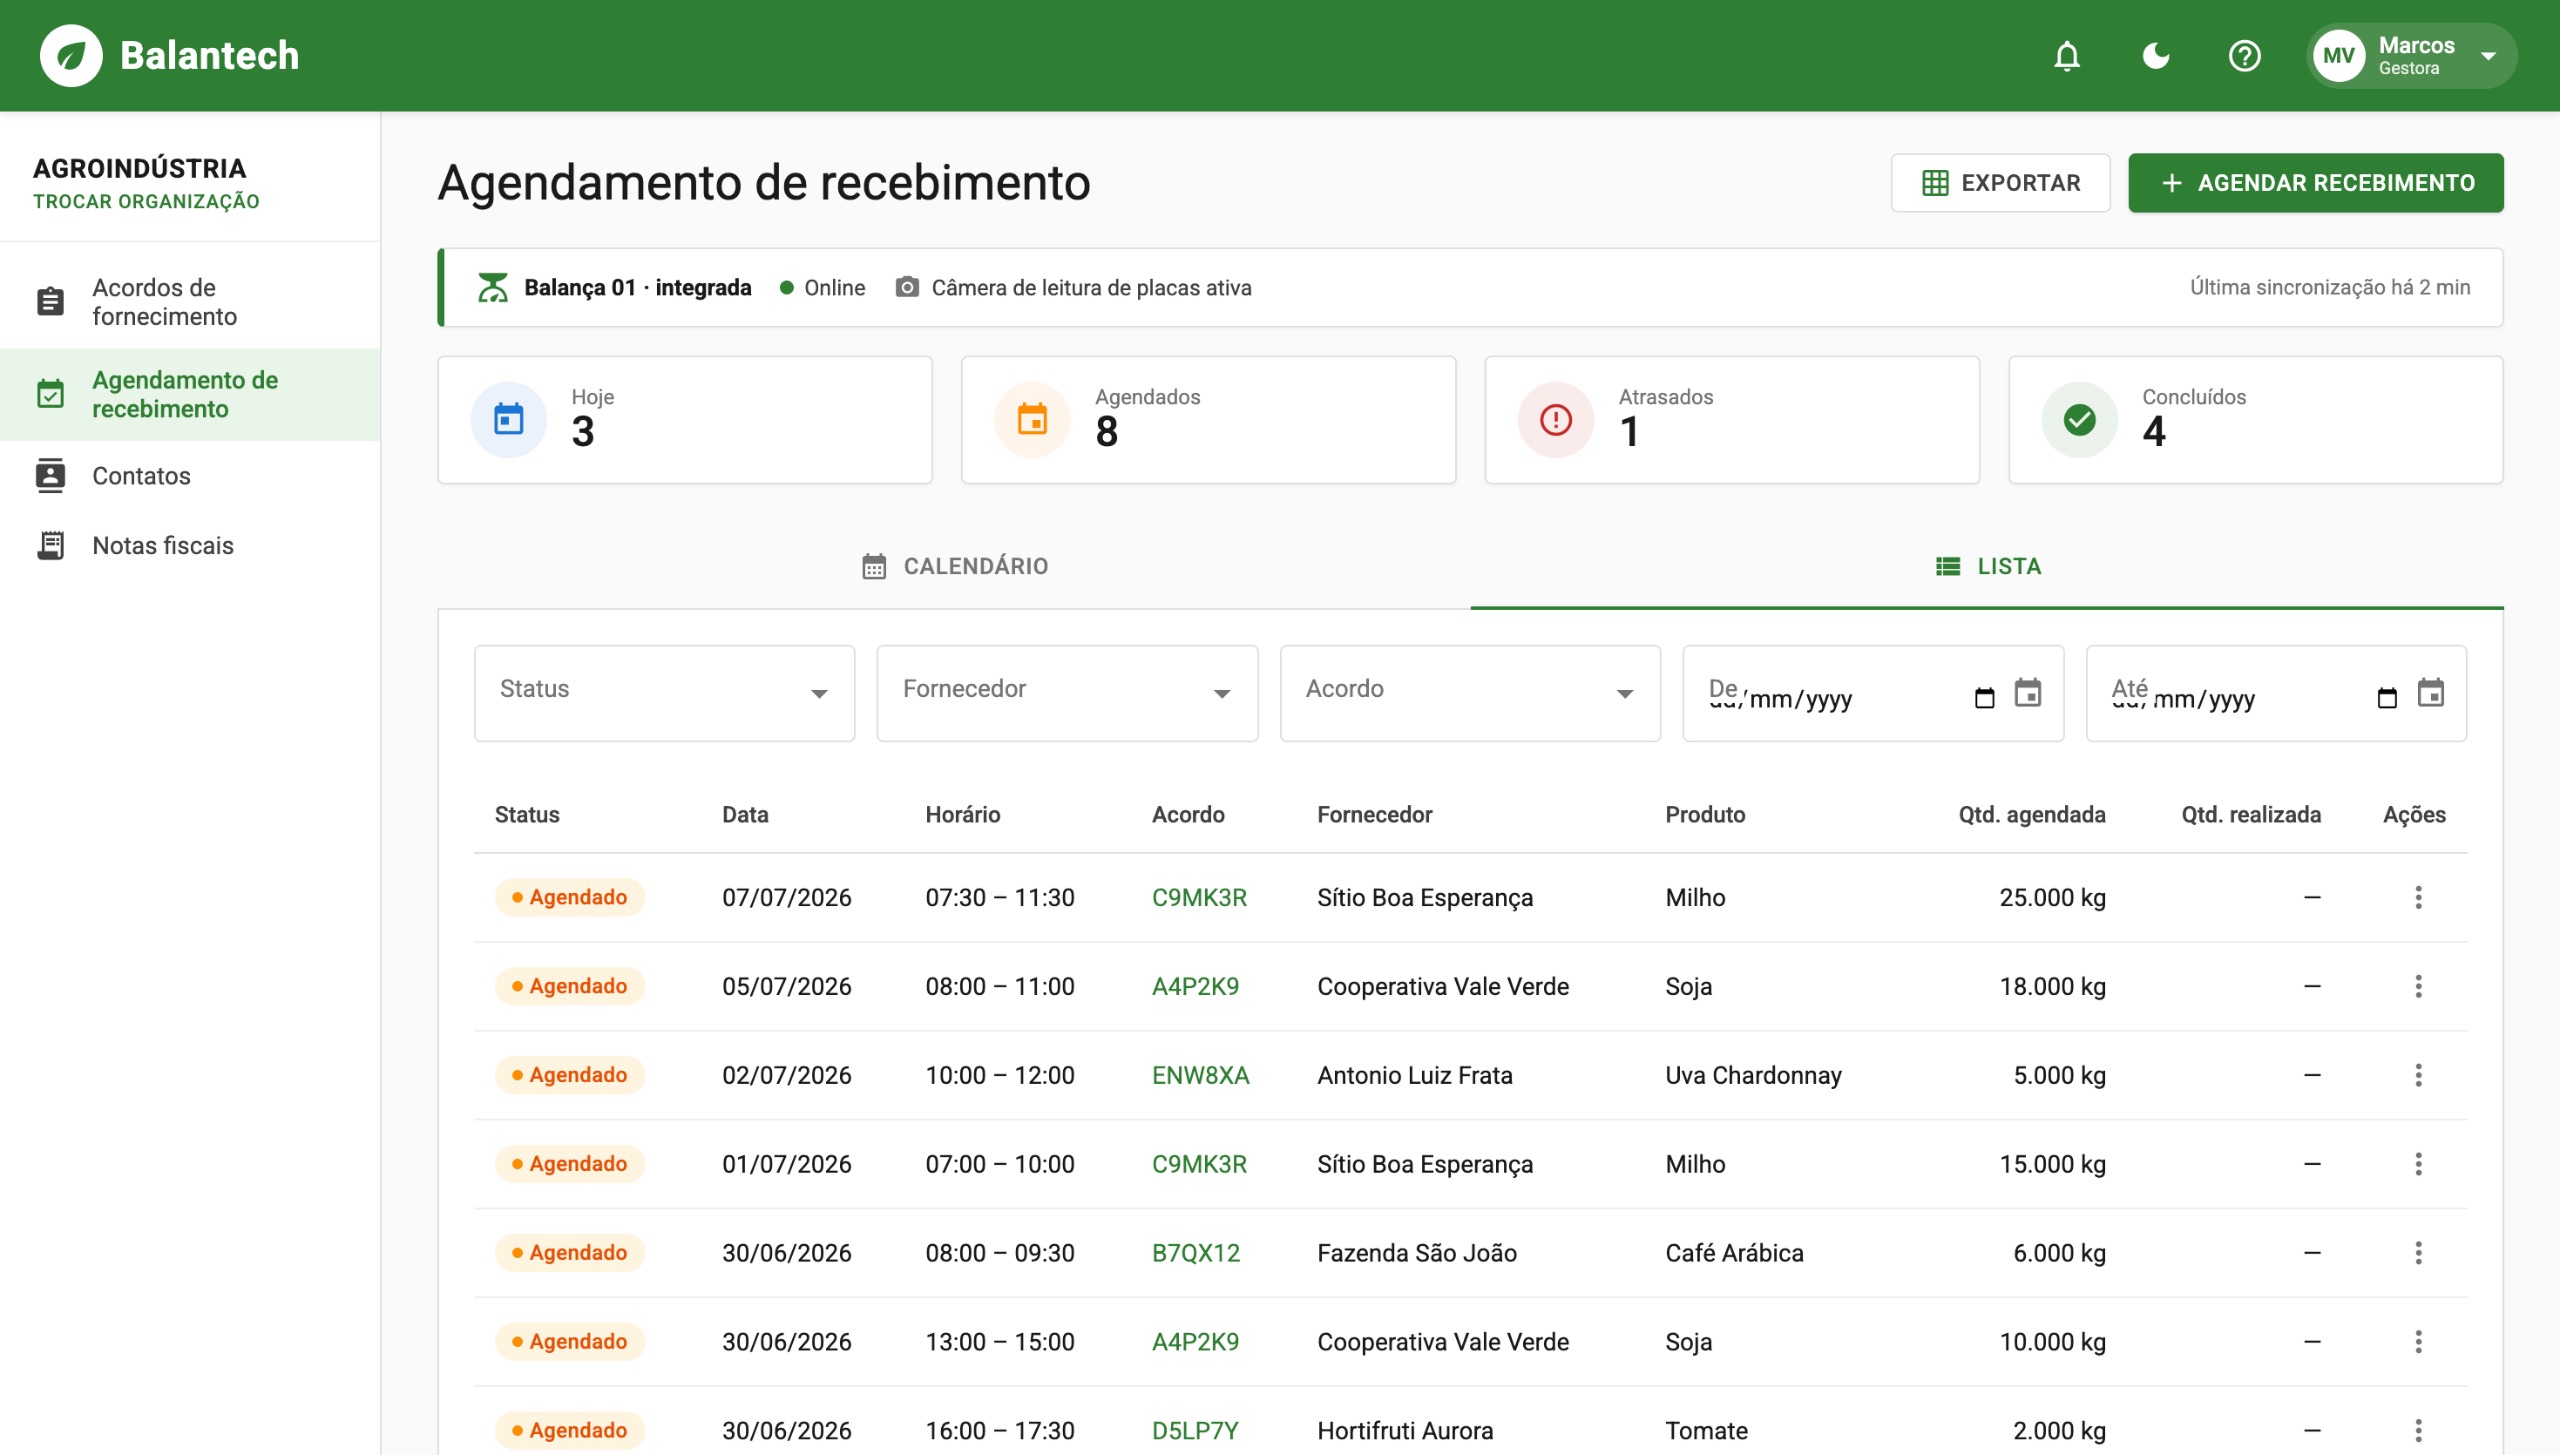Open actions menu for Hortifruti Aurora row
Viewport: 2560px width, 1455px height.
pos(2418,1431)
